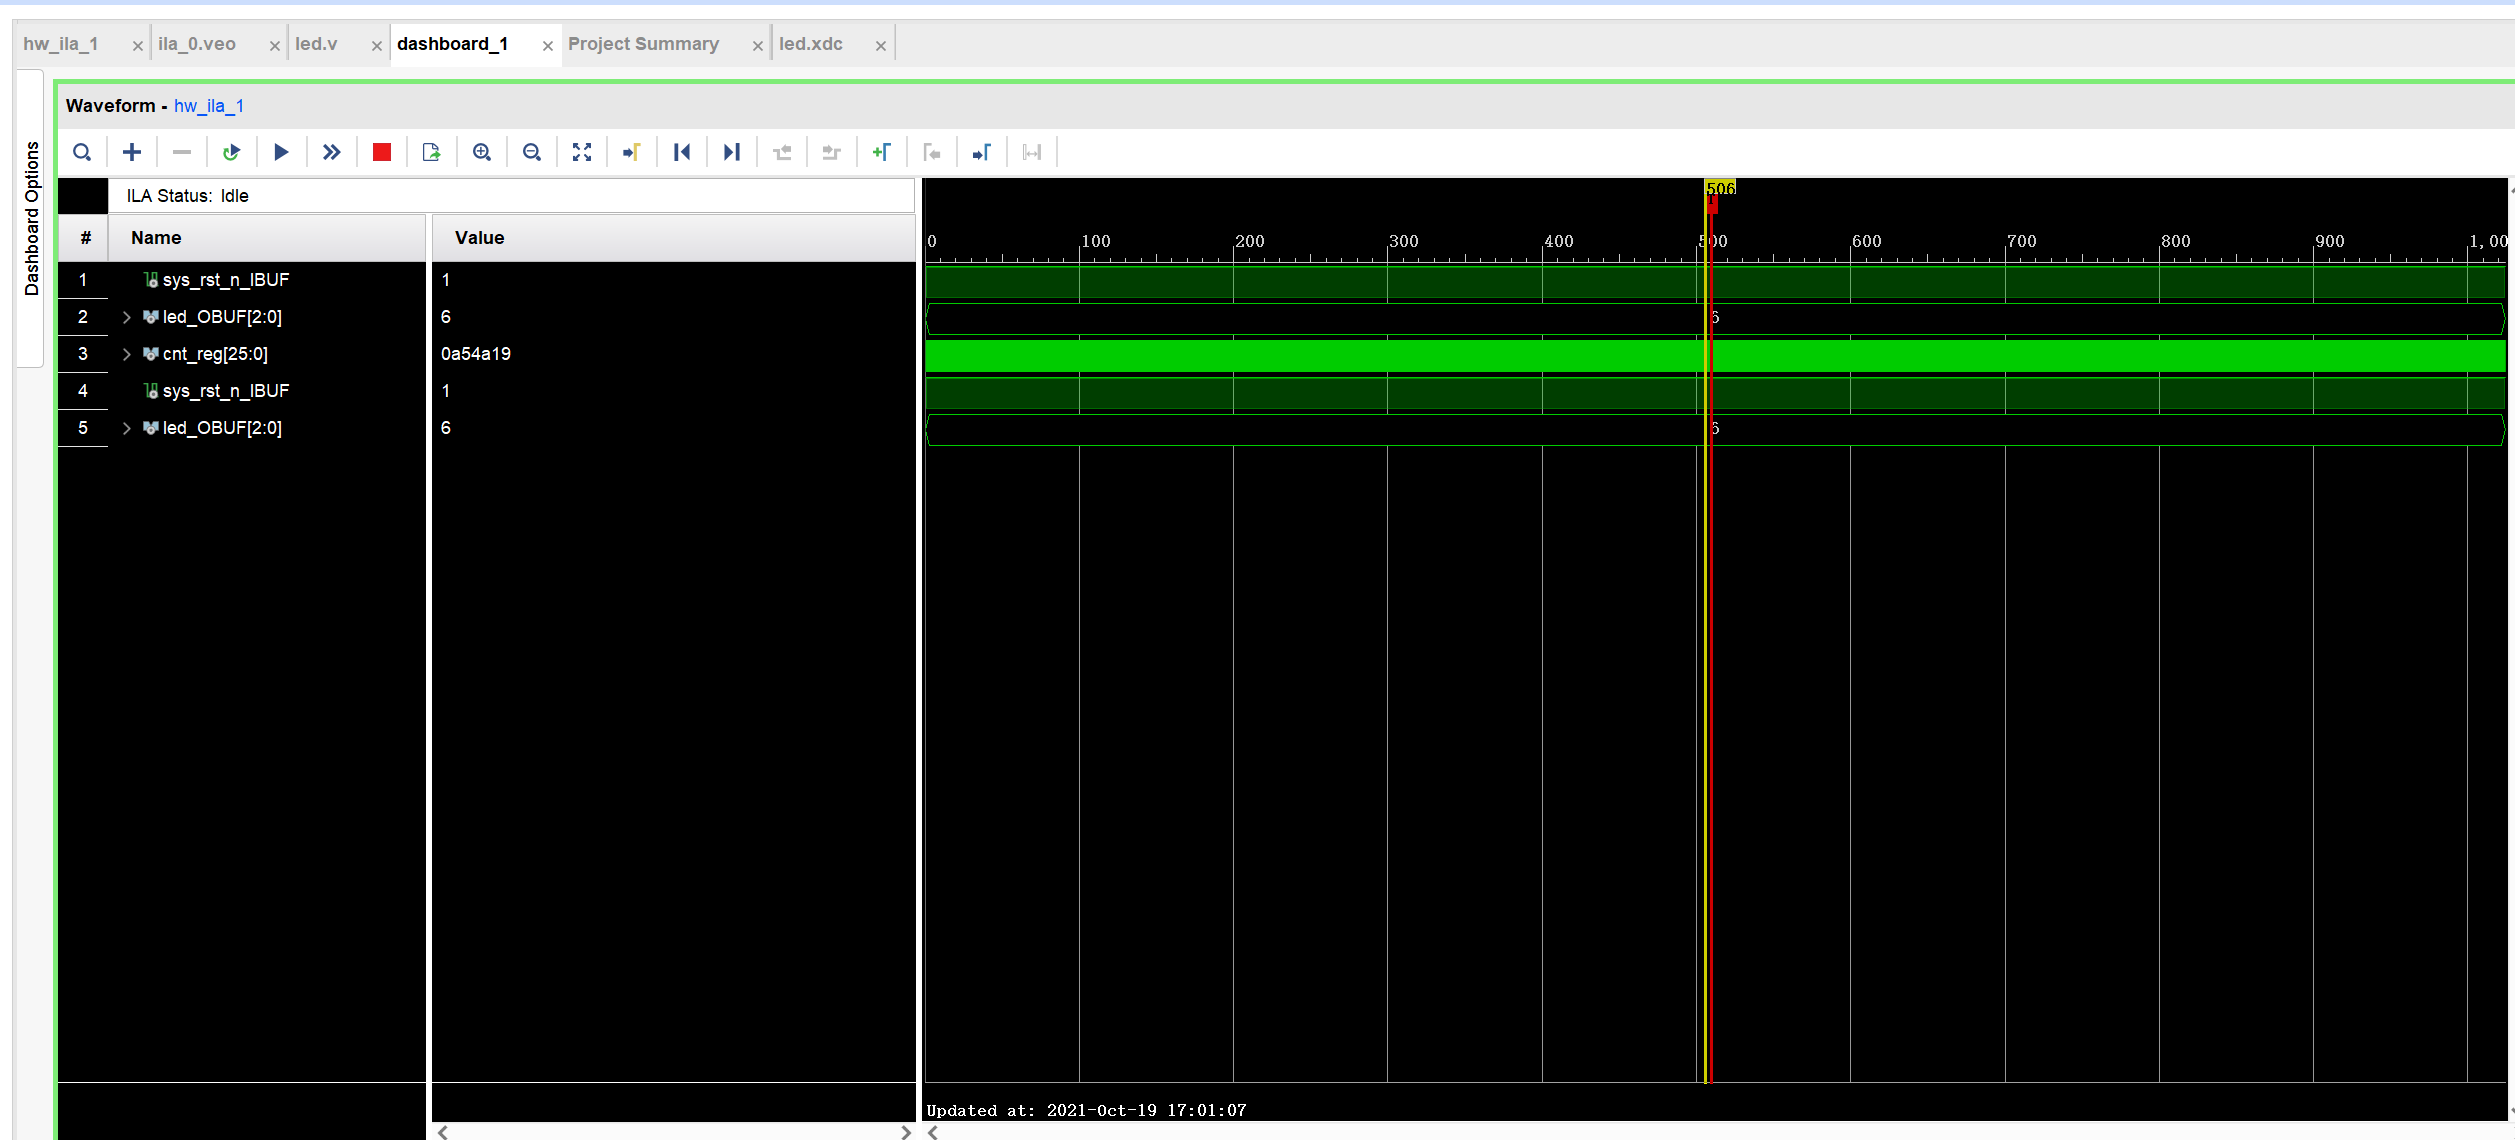The image size is (2515, 1140).
Task: Close the led.xdc tab
Action: tap(880, 45)
